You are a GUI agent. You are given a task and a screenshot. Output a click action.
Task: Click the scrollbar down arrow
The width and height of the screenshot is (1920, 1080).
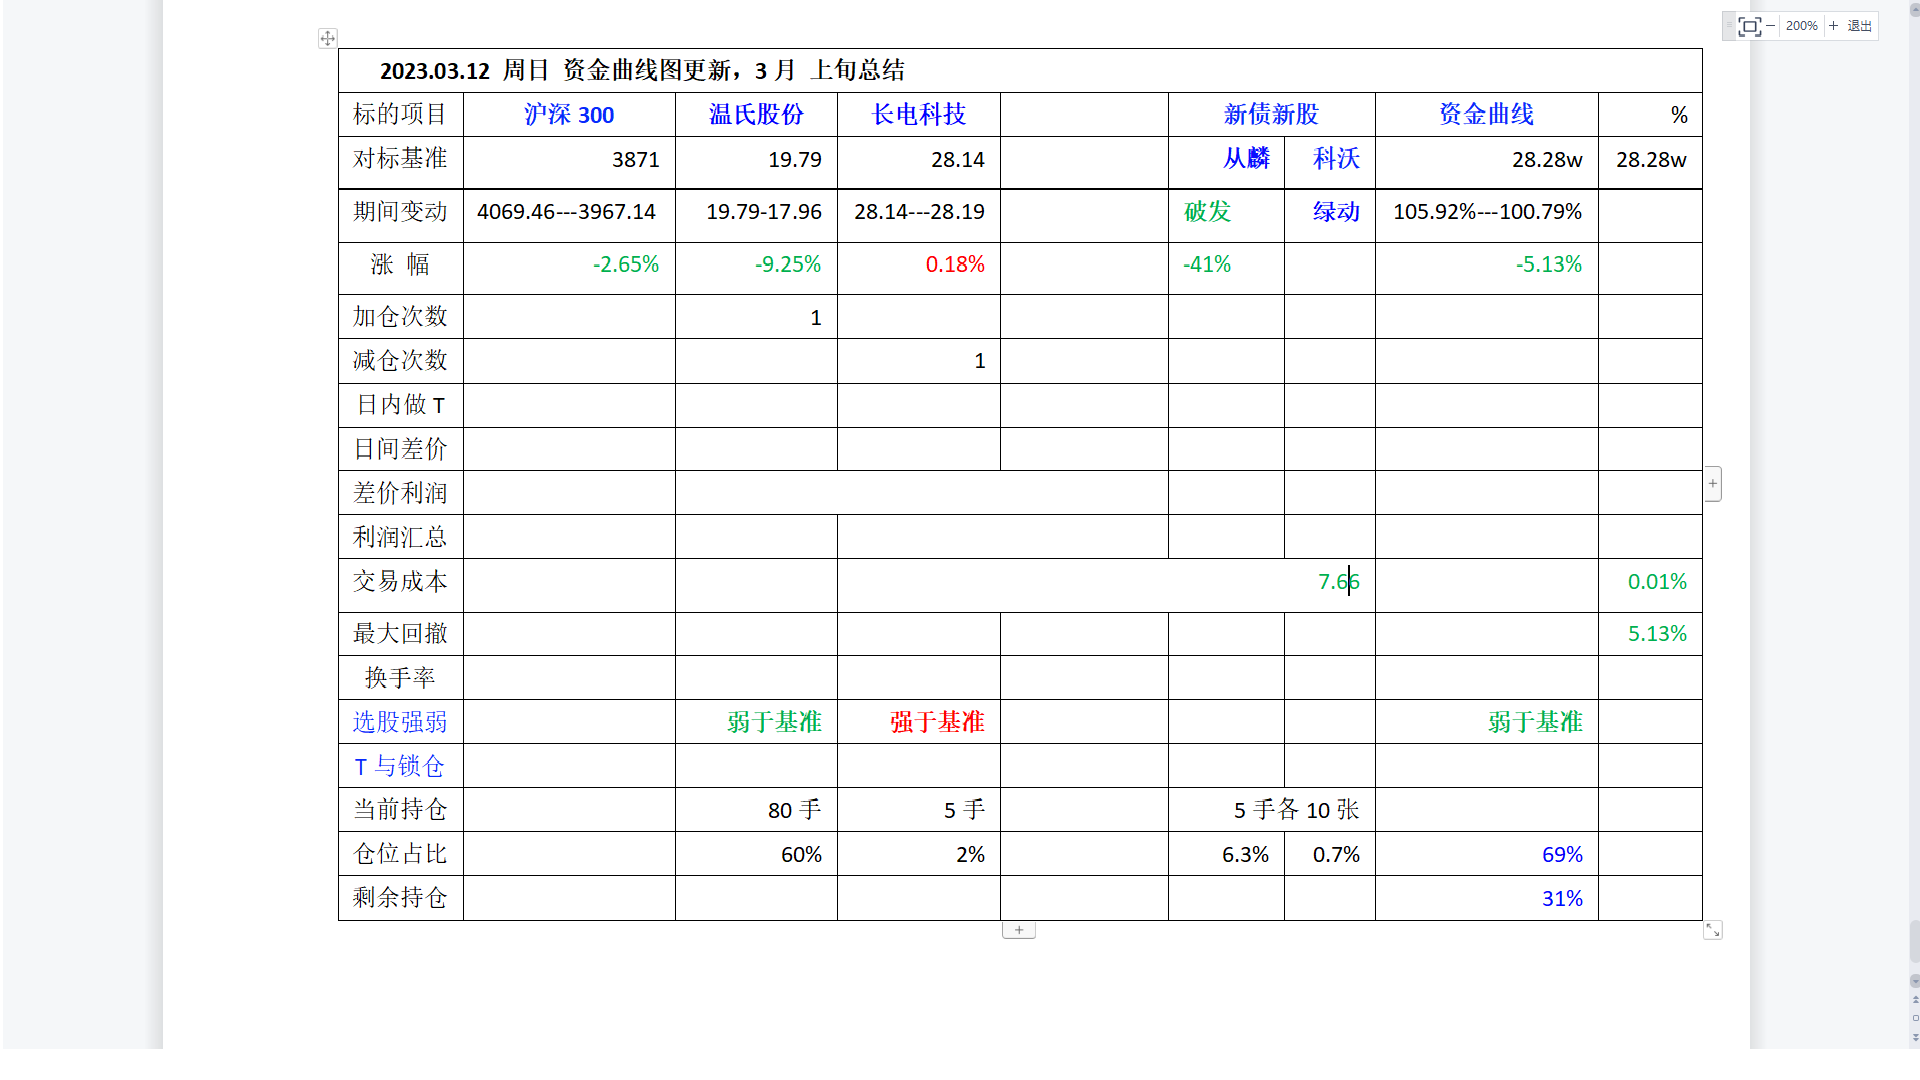[x=1915, y=981]
